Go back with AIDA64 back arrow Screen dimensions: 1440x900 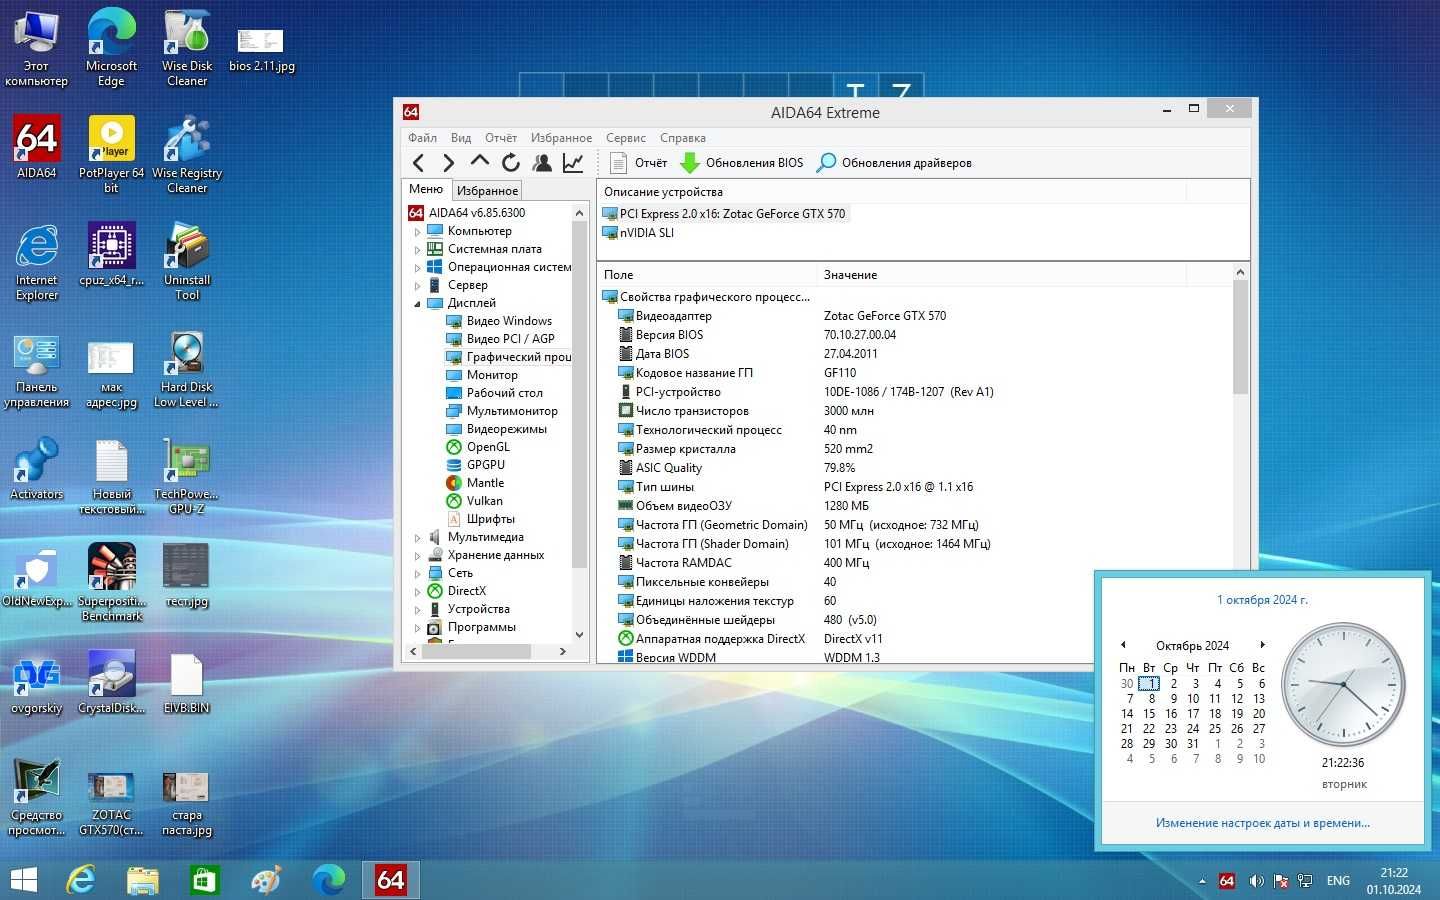419,163
